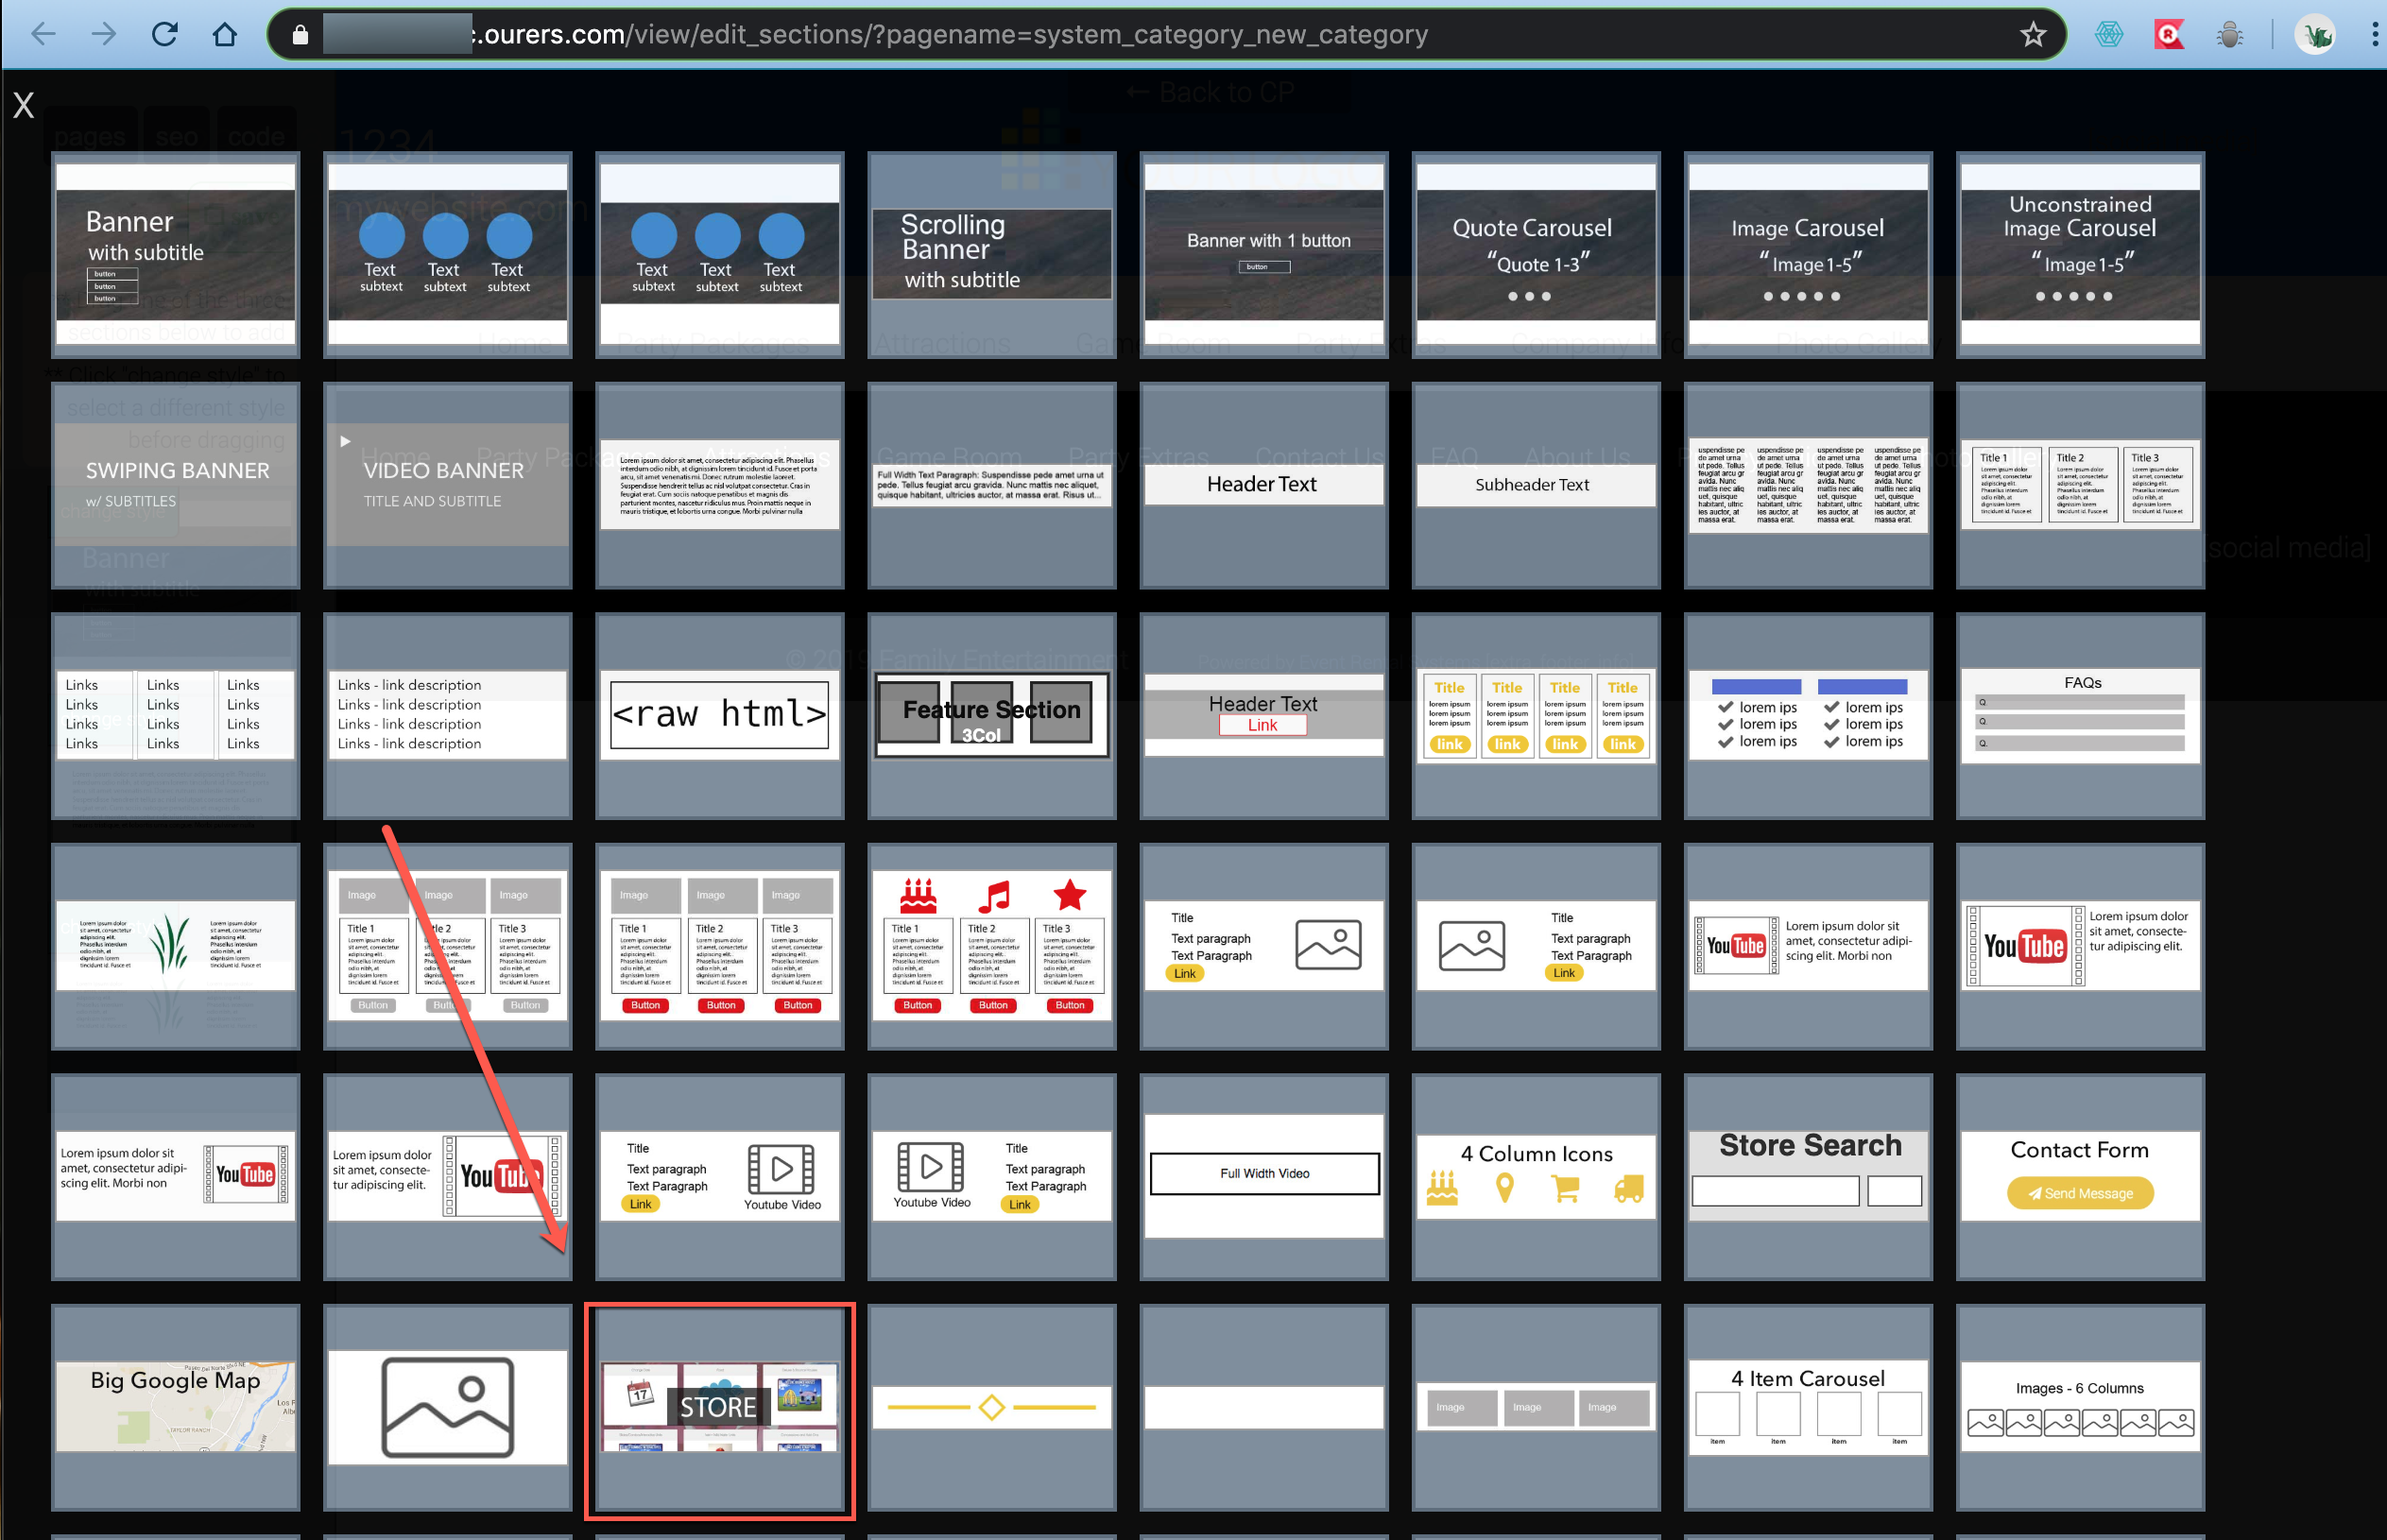Choose the yellow diamond divider section
Viewport: 2387px width, 1540px height.
[x=992, y=1407]
